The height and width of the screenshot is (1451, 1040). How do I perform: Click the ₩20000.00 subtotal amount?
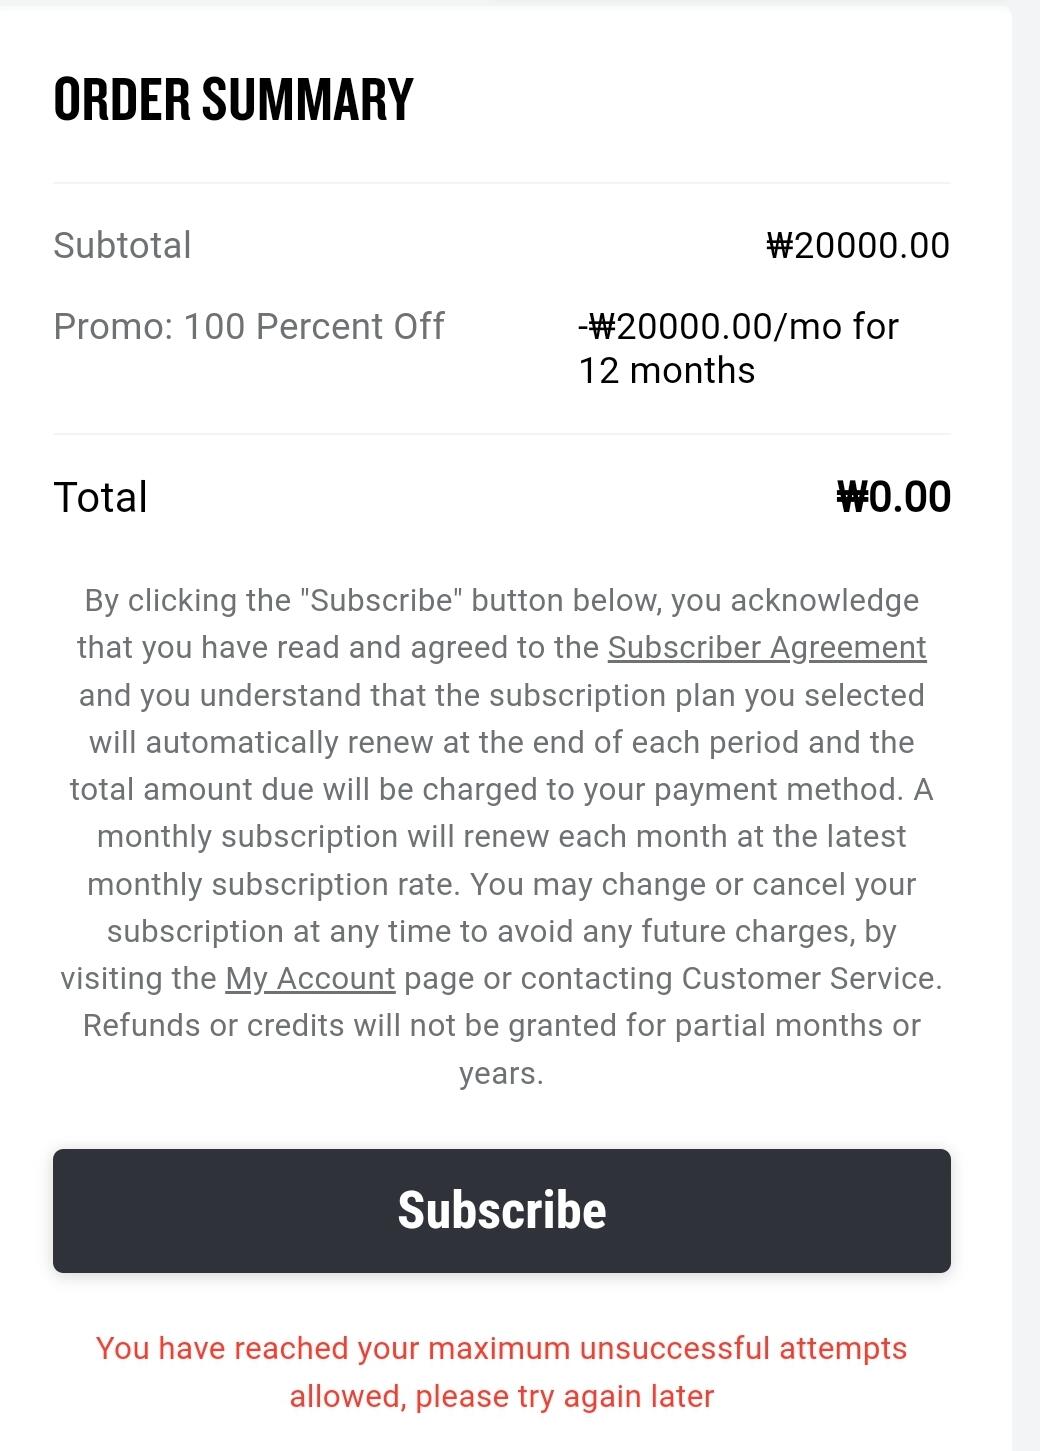pyautogui.click(x=858, y=246)
